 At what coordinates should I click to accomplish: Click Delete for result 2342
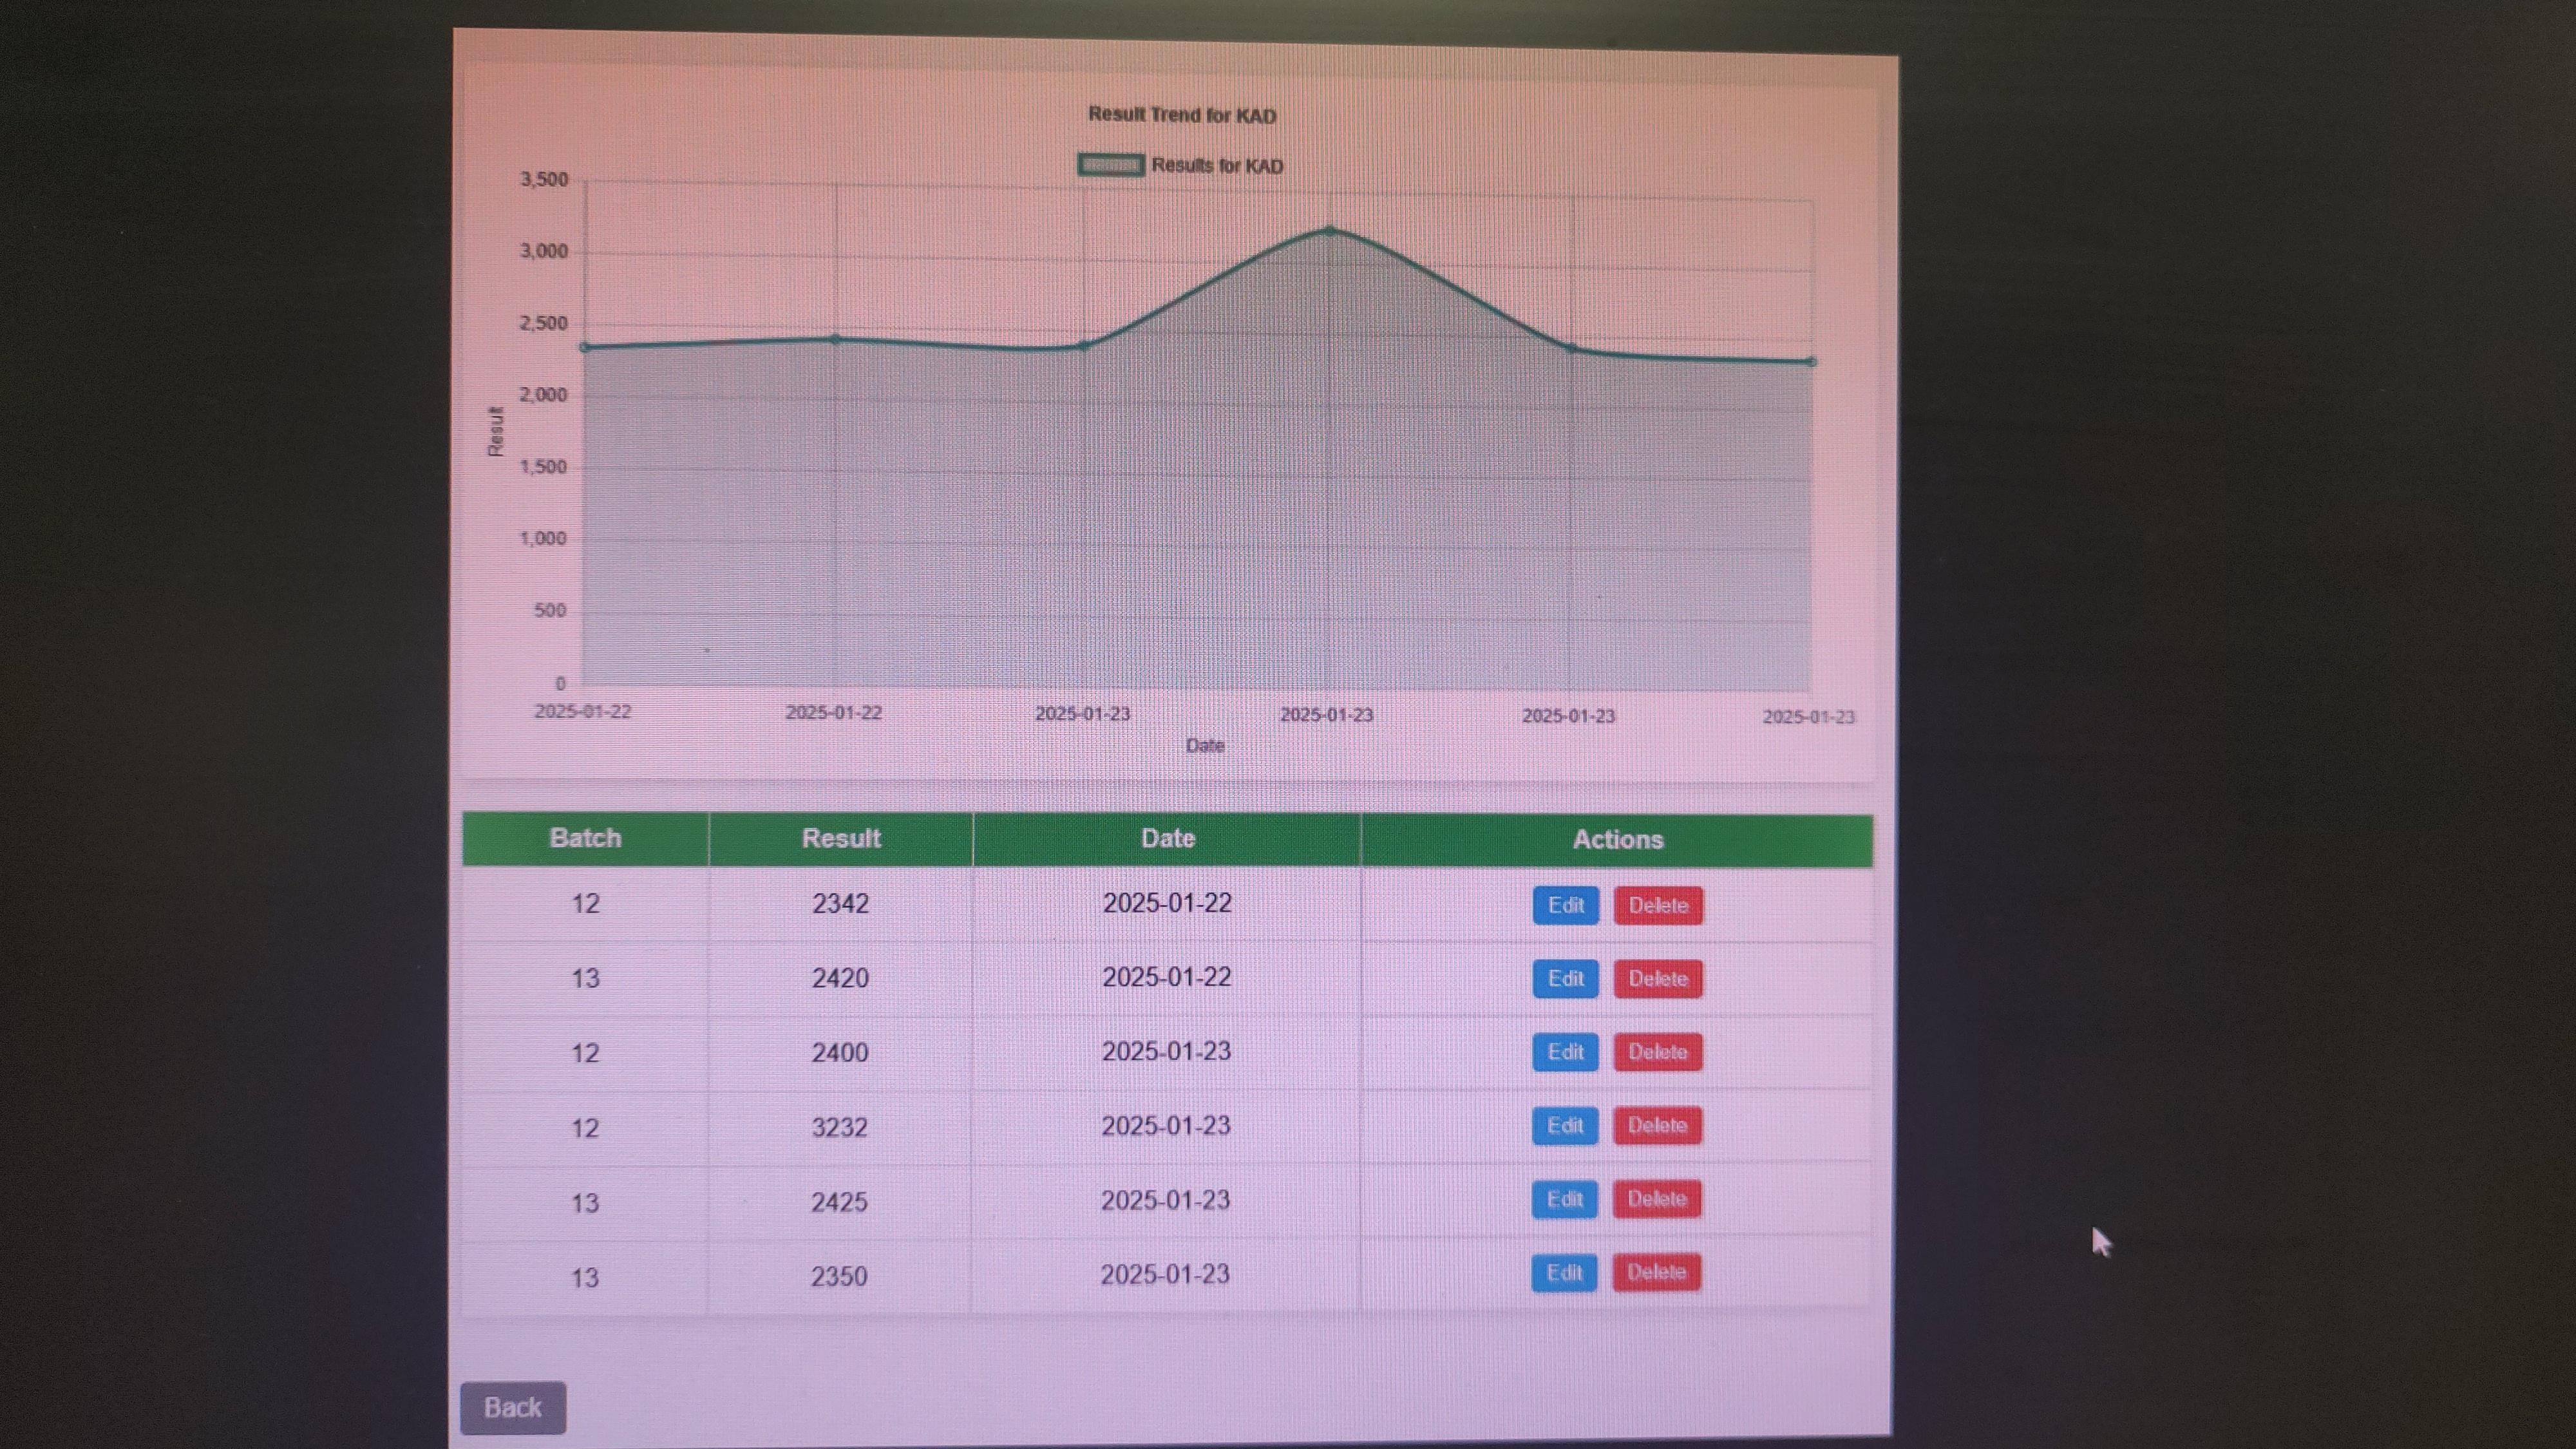point(1657,905)
